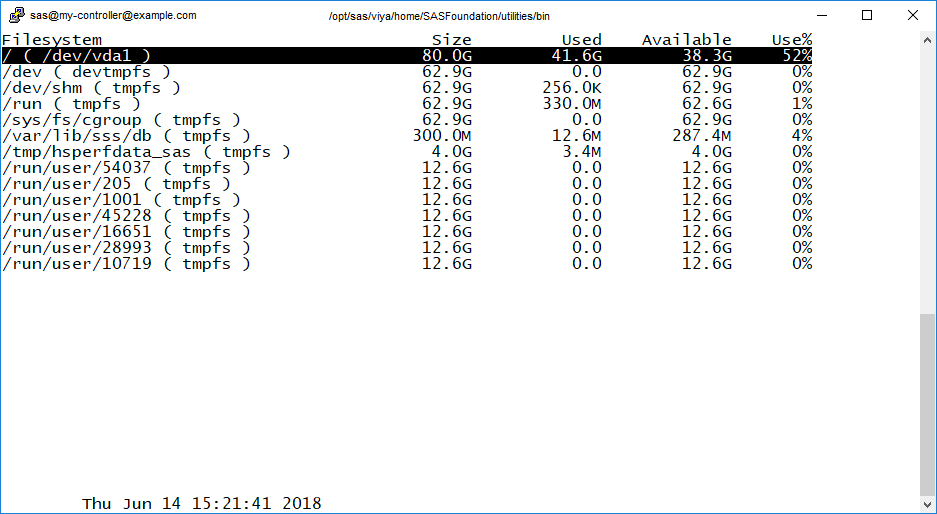The height and width of the screenshot is (514, 937).
Task: Click the Filesystem column header
Action: pos(52,40)
